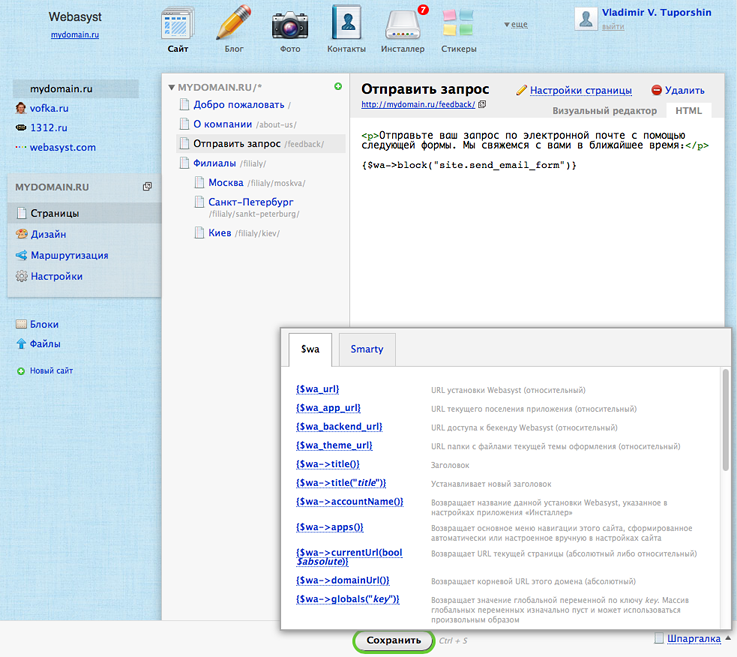Image resolution: width=737 pixels, height=657 pixels.
Task: Open the Инсталлер drive icon
Action: pos(402,25)
